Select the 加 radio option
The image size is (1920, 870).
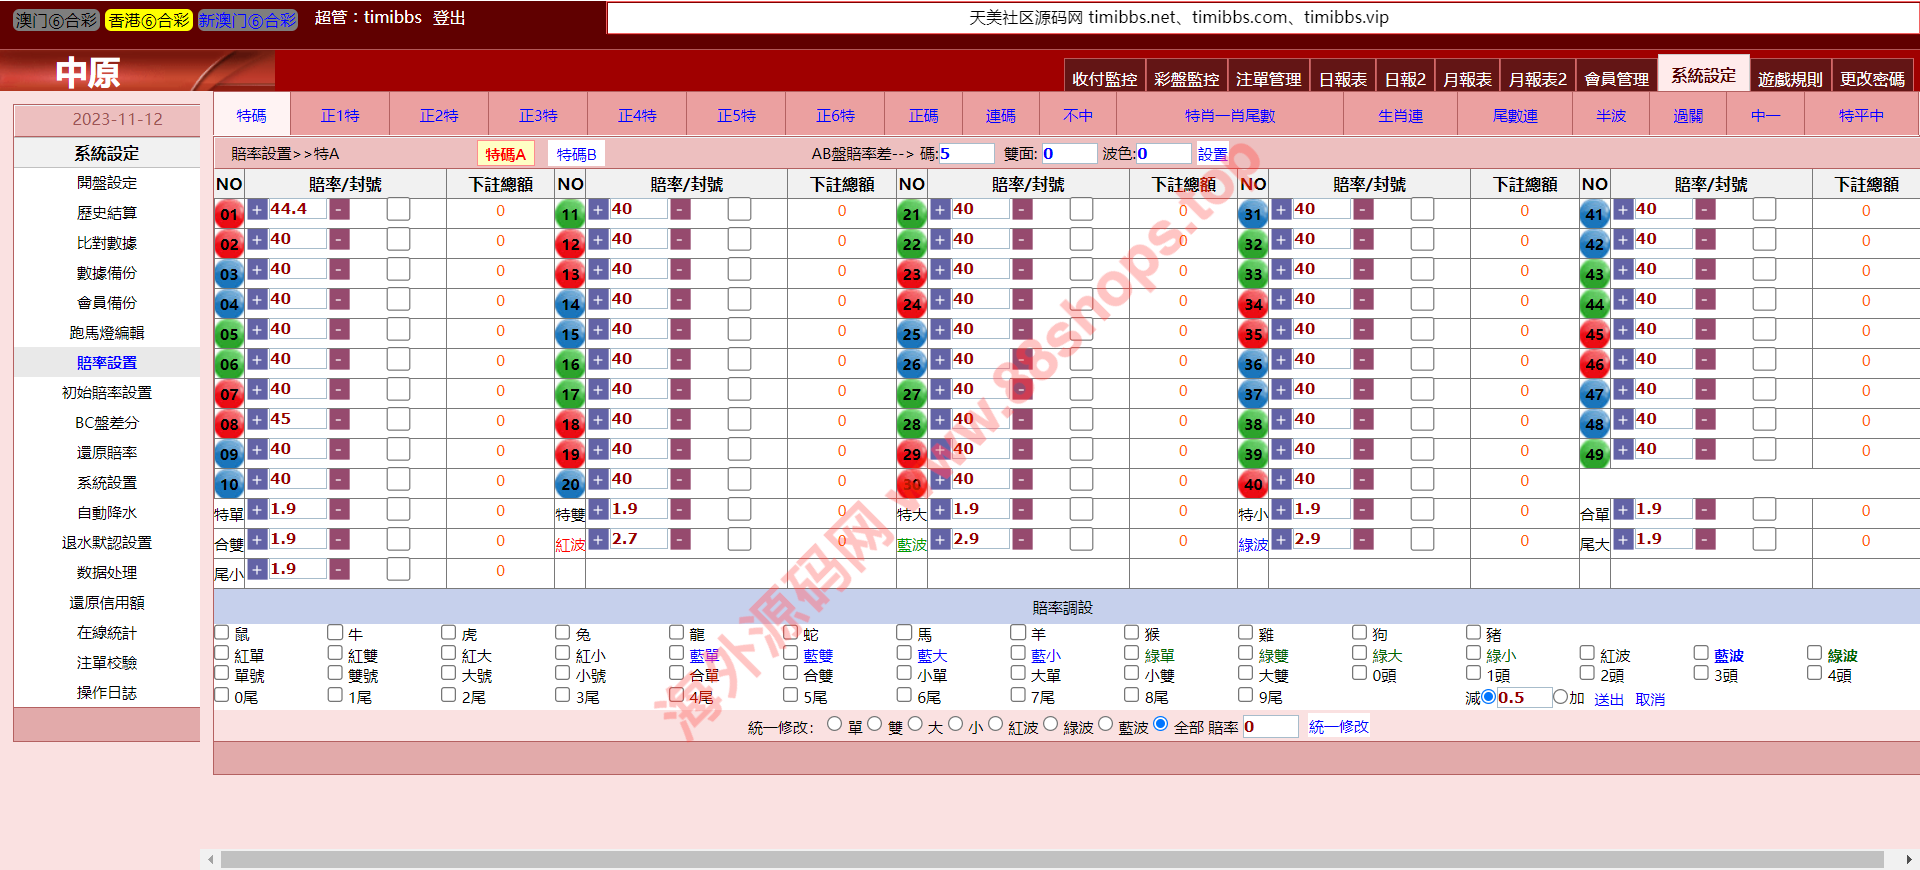tap(1560, 697)
